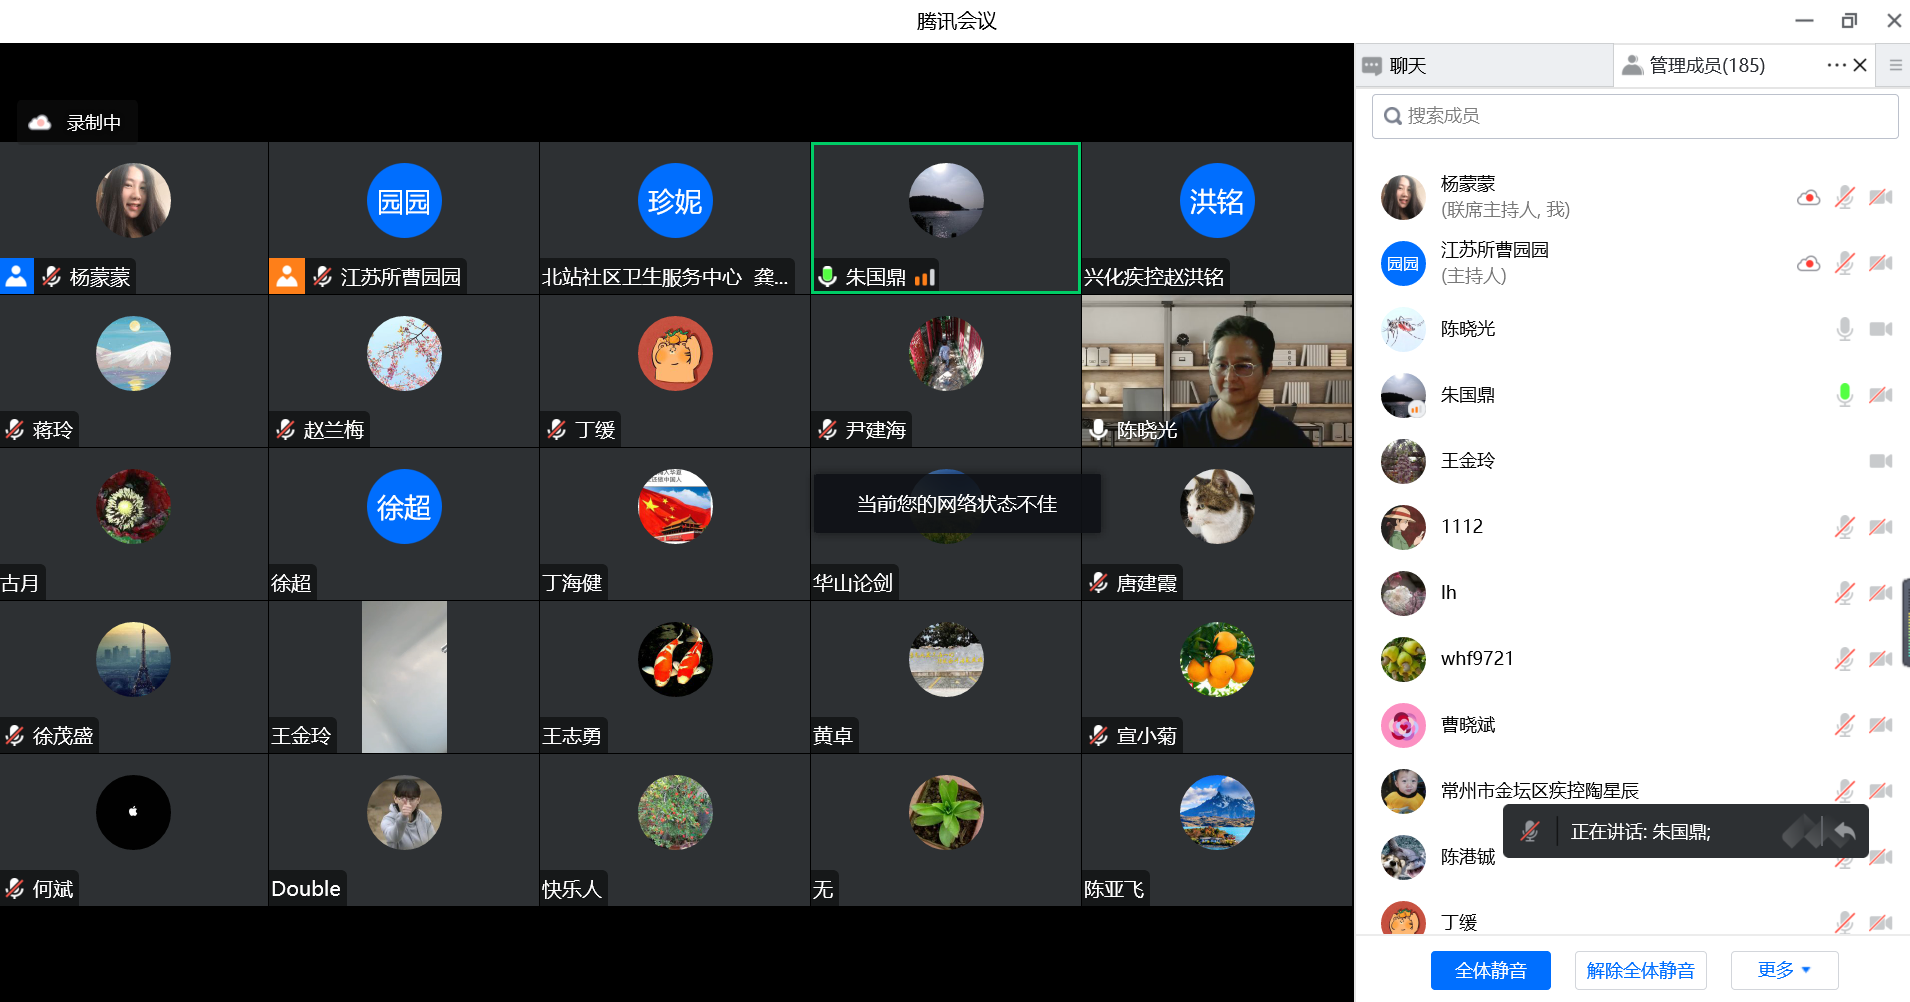Click 徐茂盛's muted mic icon on tile
The width and height of the screenshot is (1910, 1002).
click(15, 736)
